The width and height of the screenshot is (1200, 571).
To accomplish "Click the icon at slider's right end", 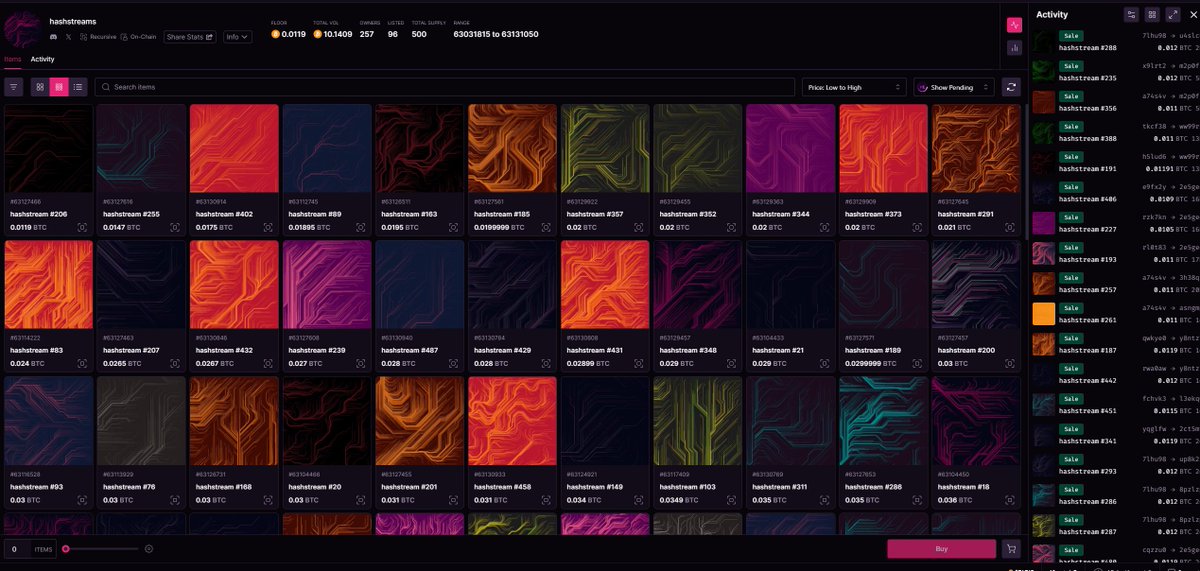I will pyautogui.click(x=149, y=548).
